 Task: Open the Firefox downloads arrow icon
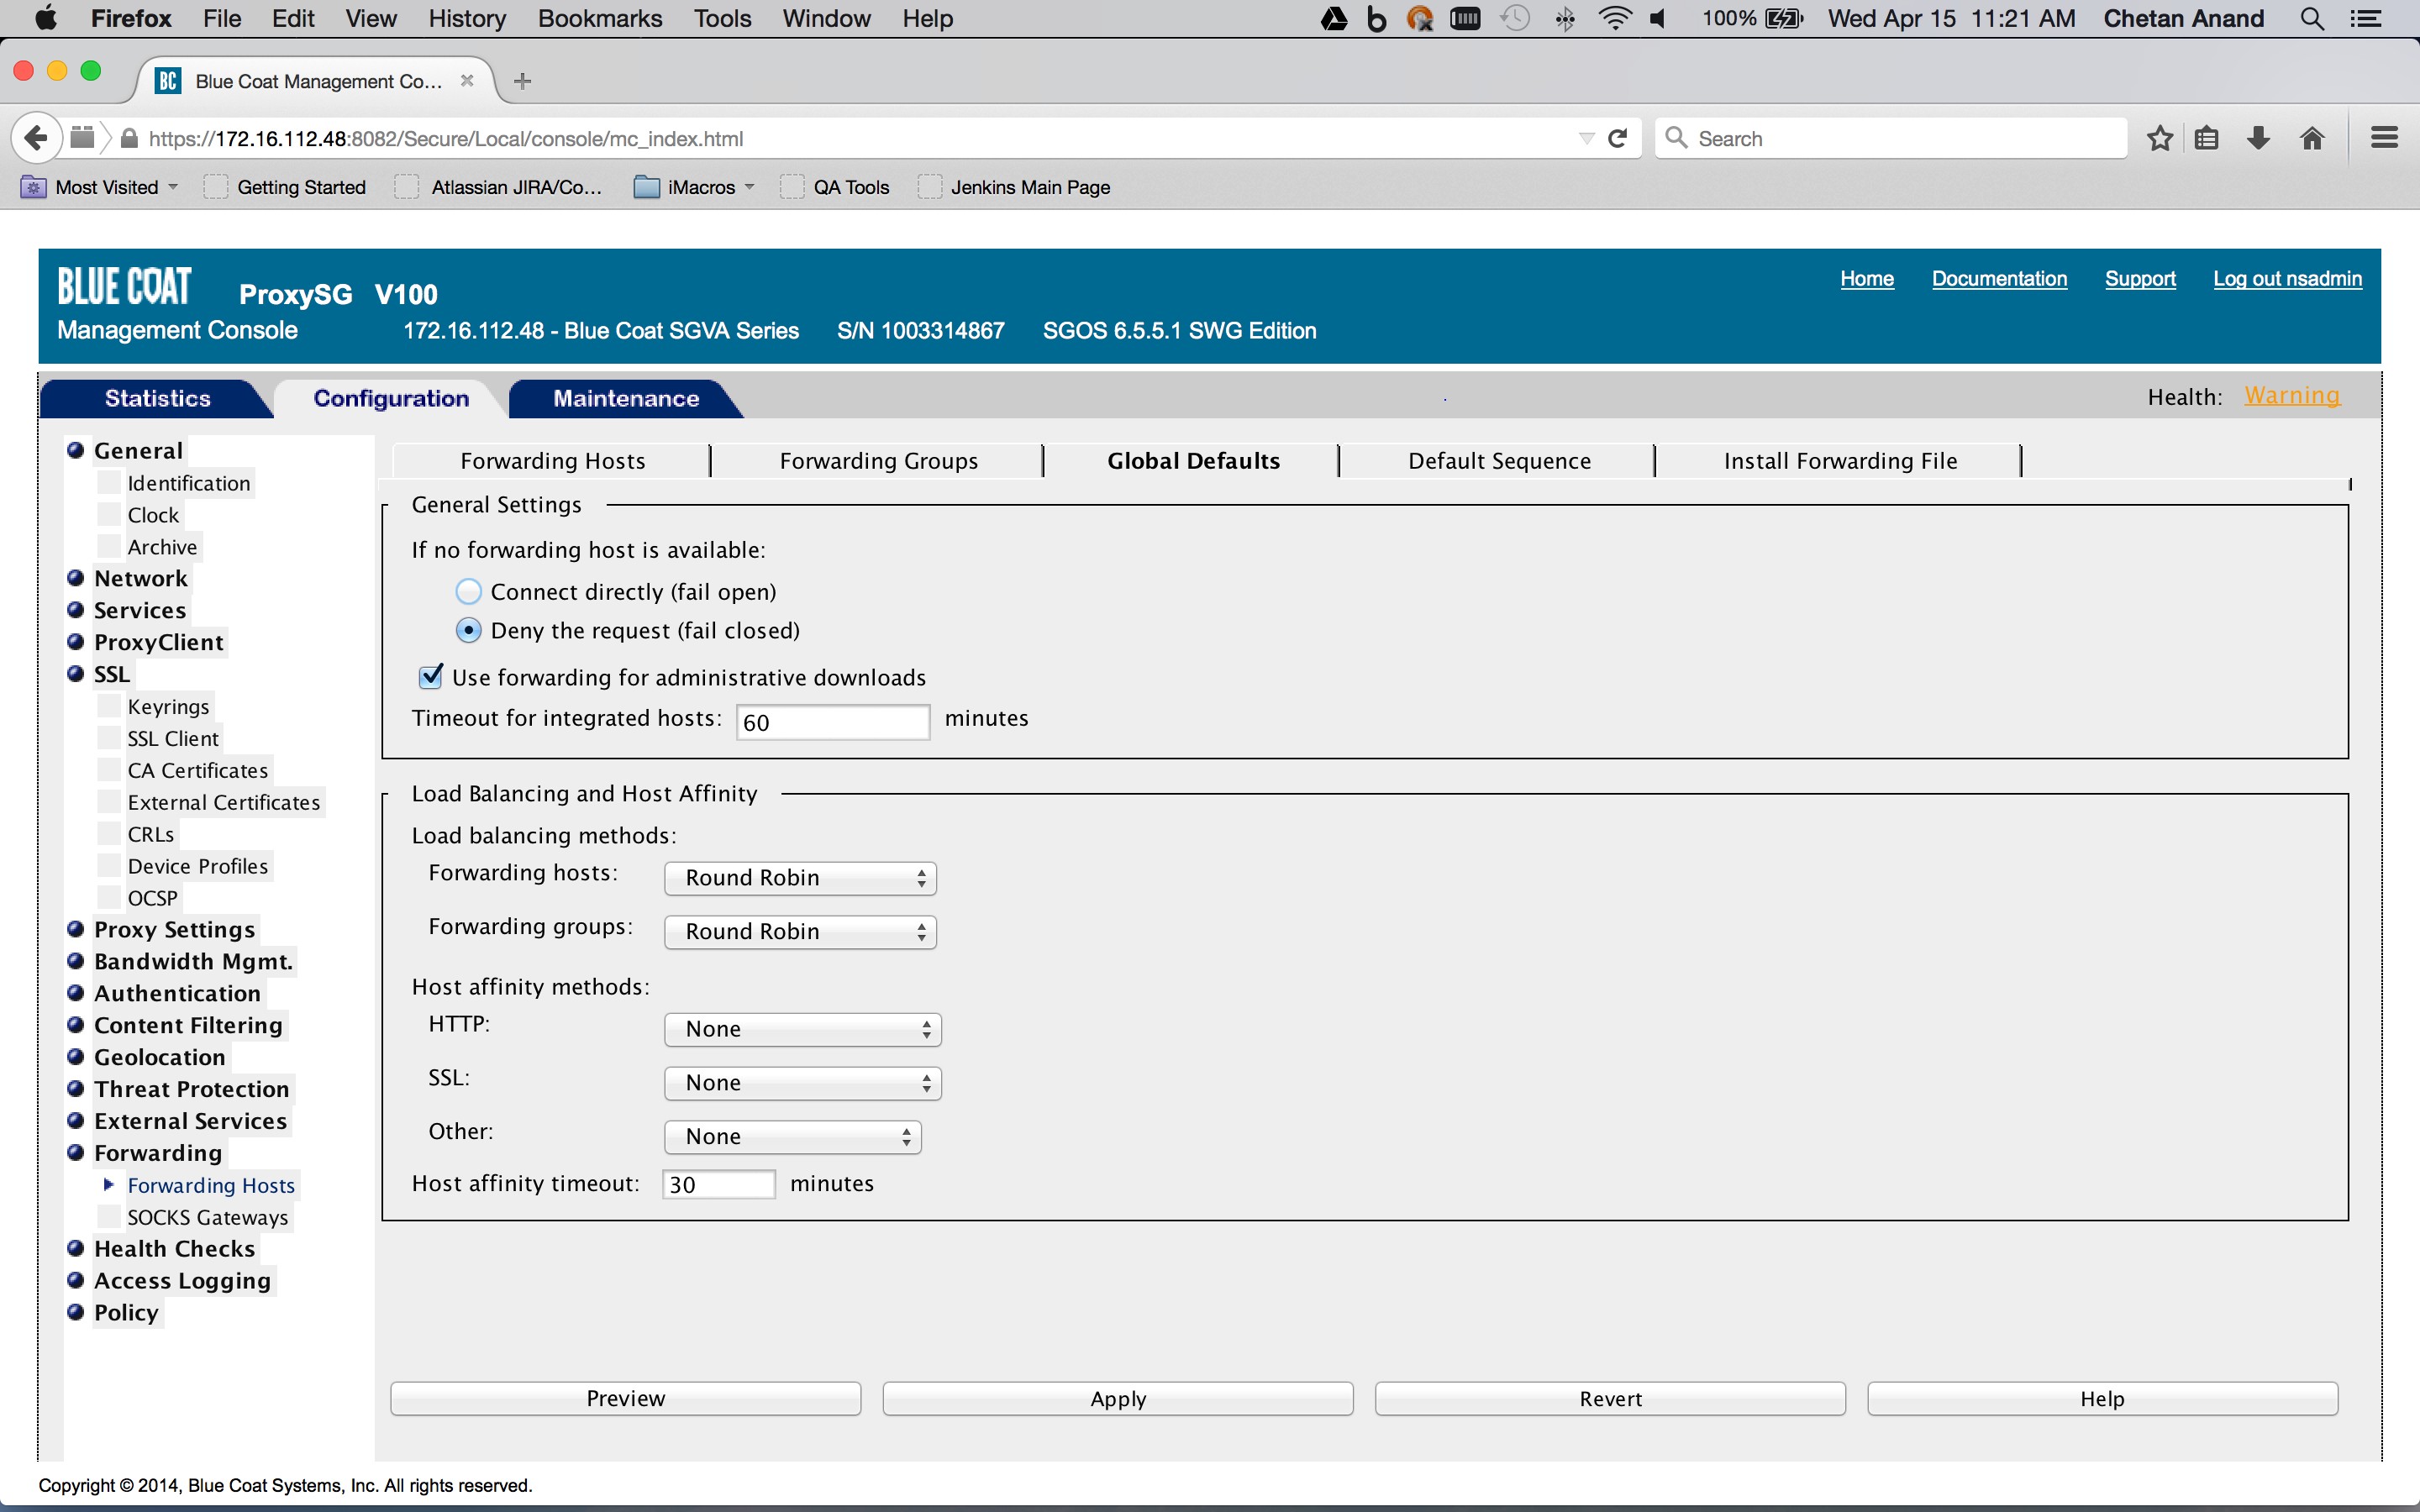pos(2258,138)
